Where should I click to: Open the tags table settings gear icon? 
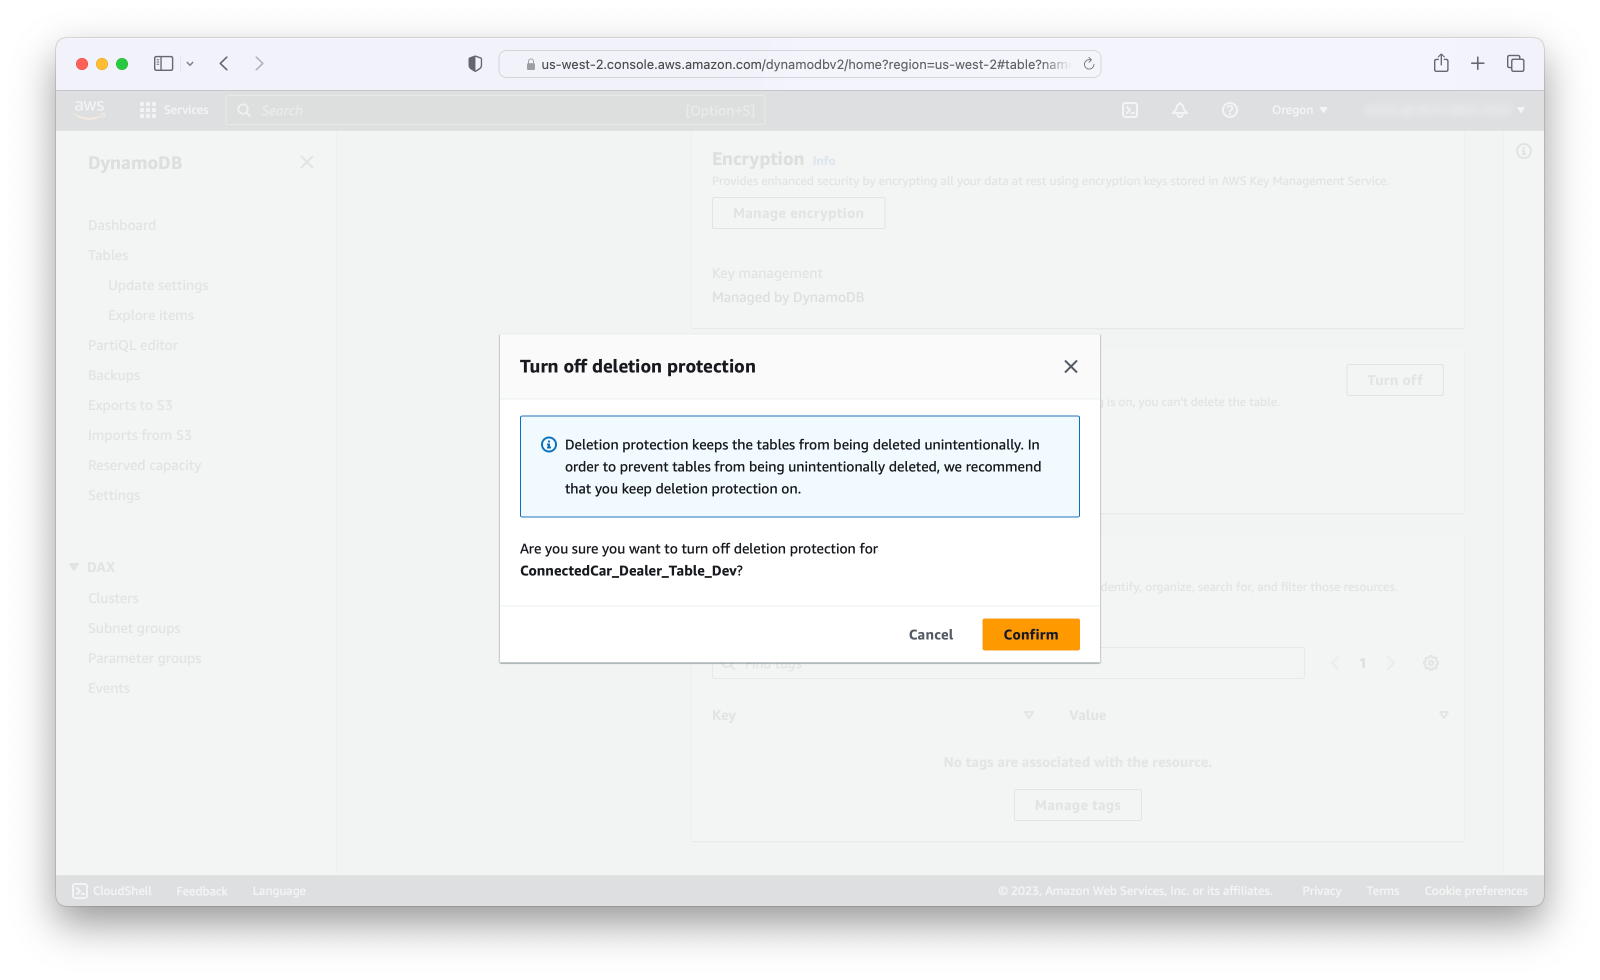1431,663
